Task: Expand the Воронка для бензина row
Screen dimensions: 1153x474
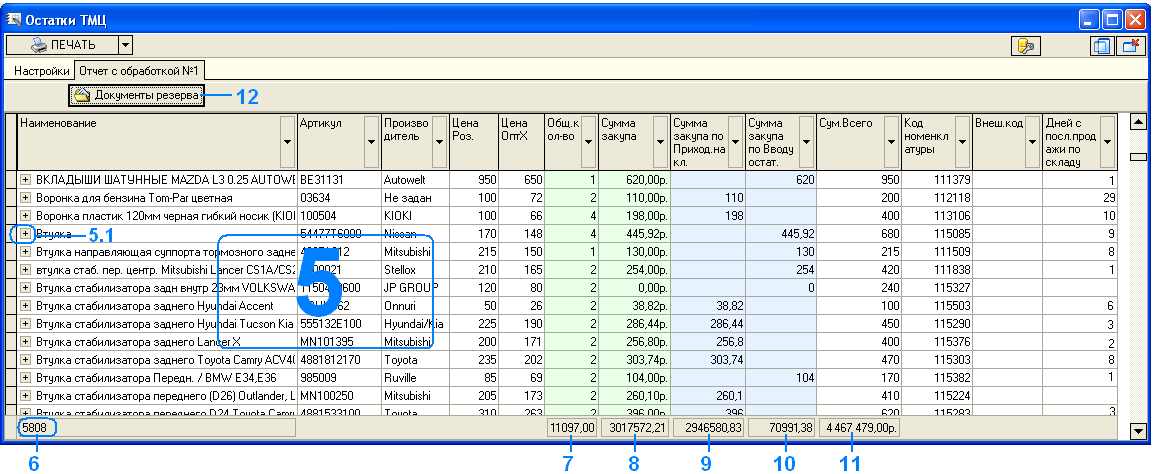Action: tap(26, 198)
